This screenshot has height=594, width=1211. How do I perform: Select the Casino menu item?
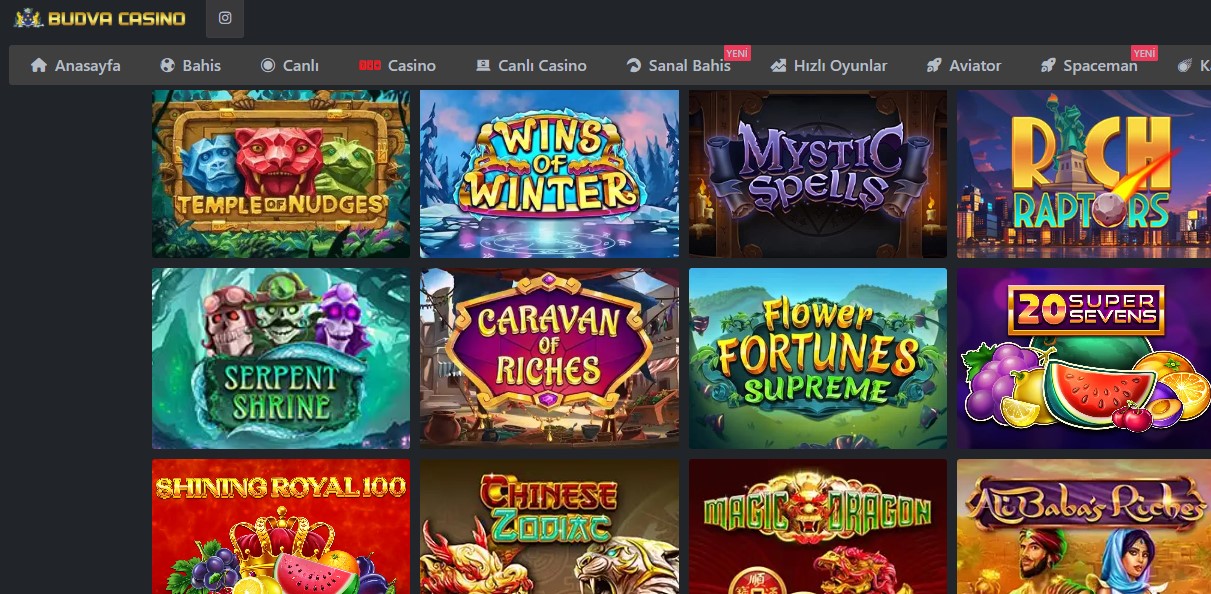pos(398,65)
